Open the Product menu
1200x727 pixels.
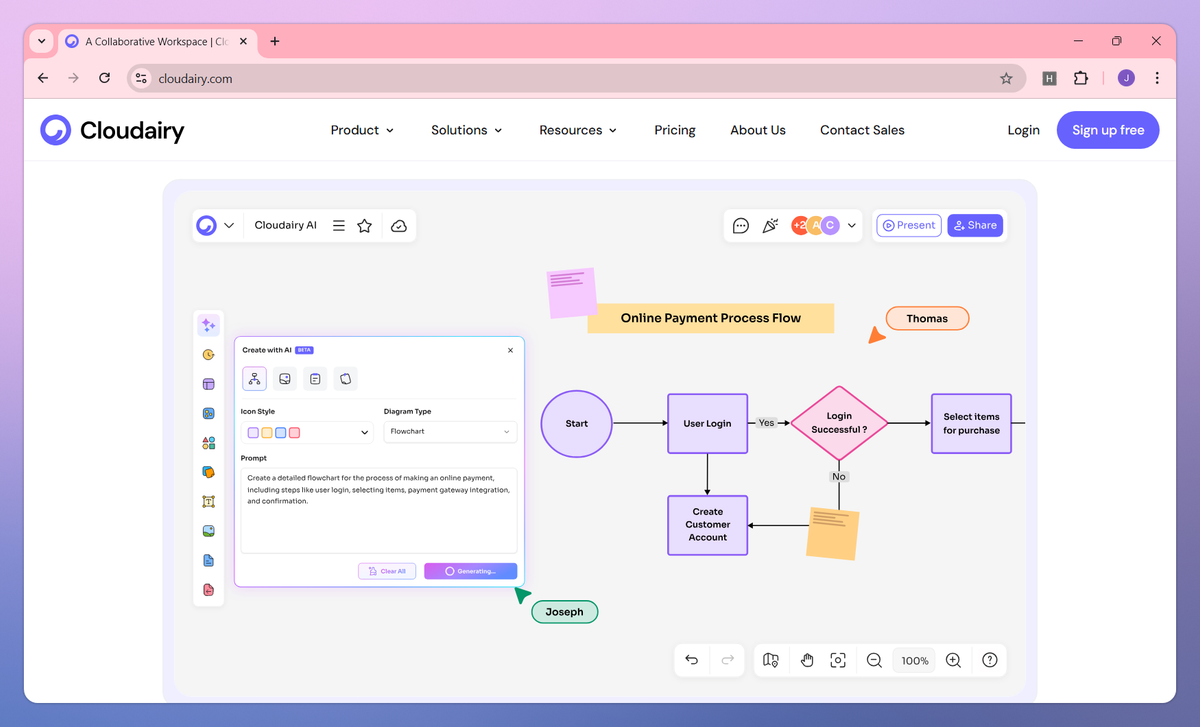[x=362, y=130]
